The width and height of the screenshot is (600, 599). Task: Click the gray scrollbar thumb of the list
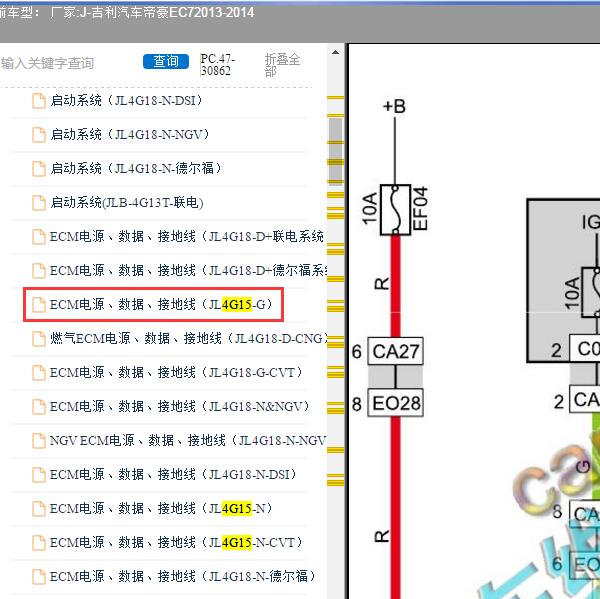(x=335, y=151)
